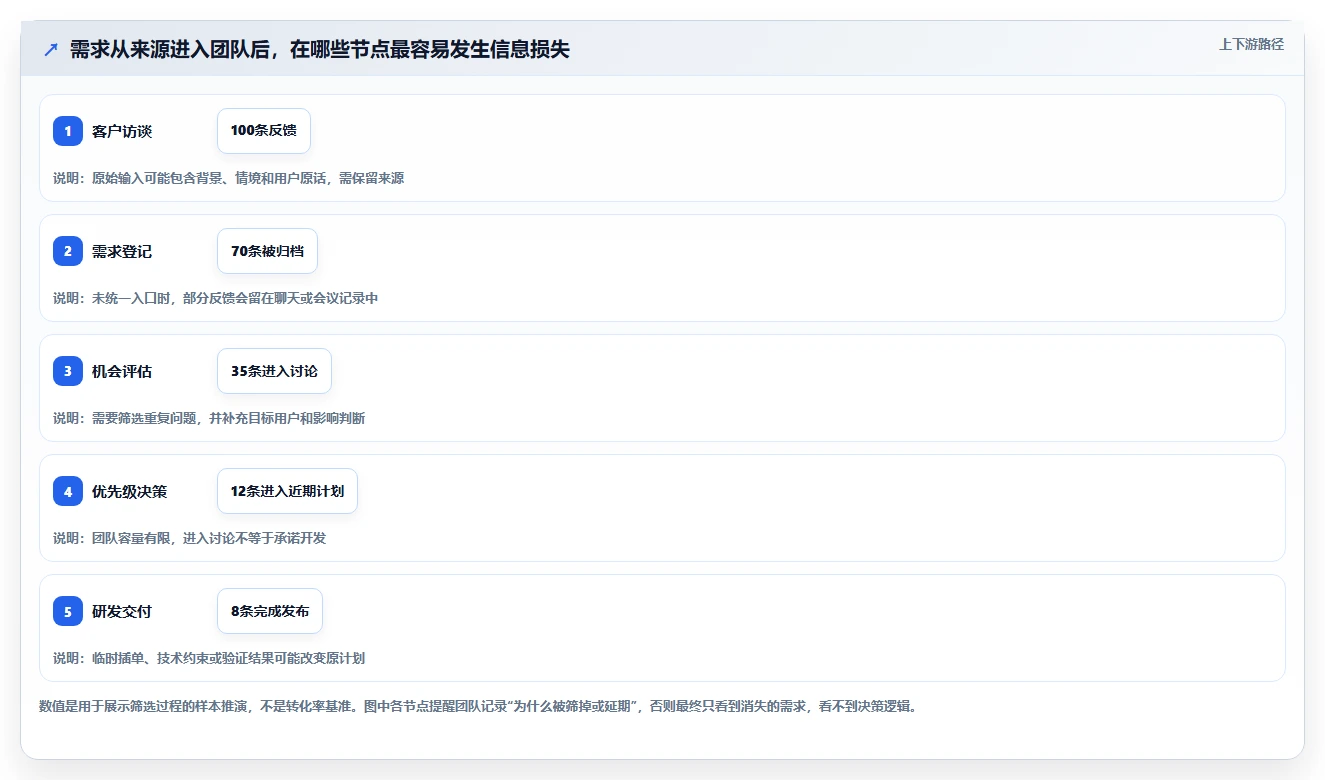Click the note about 未统一入口时
Image resolution: width=1325 pixels, height=780 pixels.
coord(216,298)
